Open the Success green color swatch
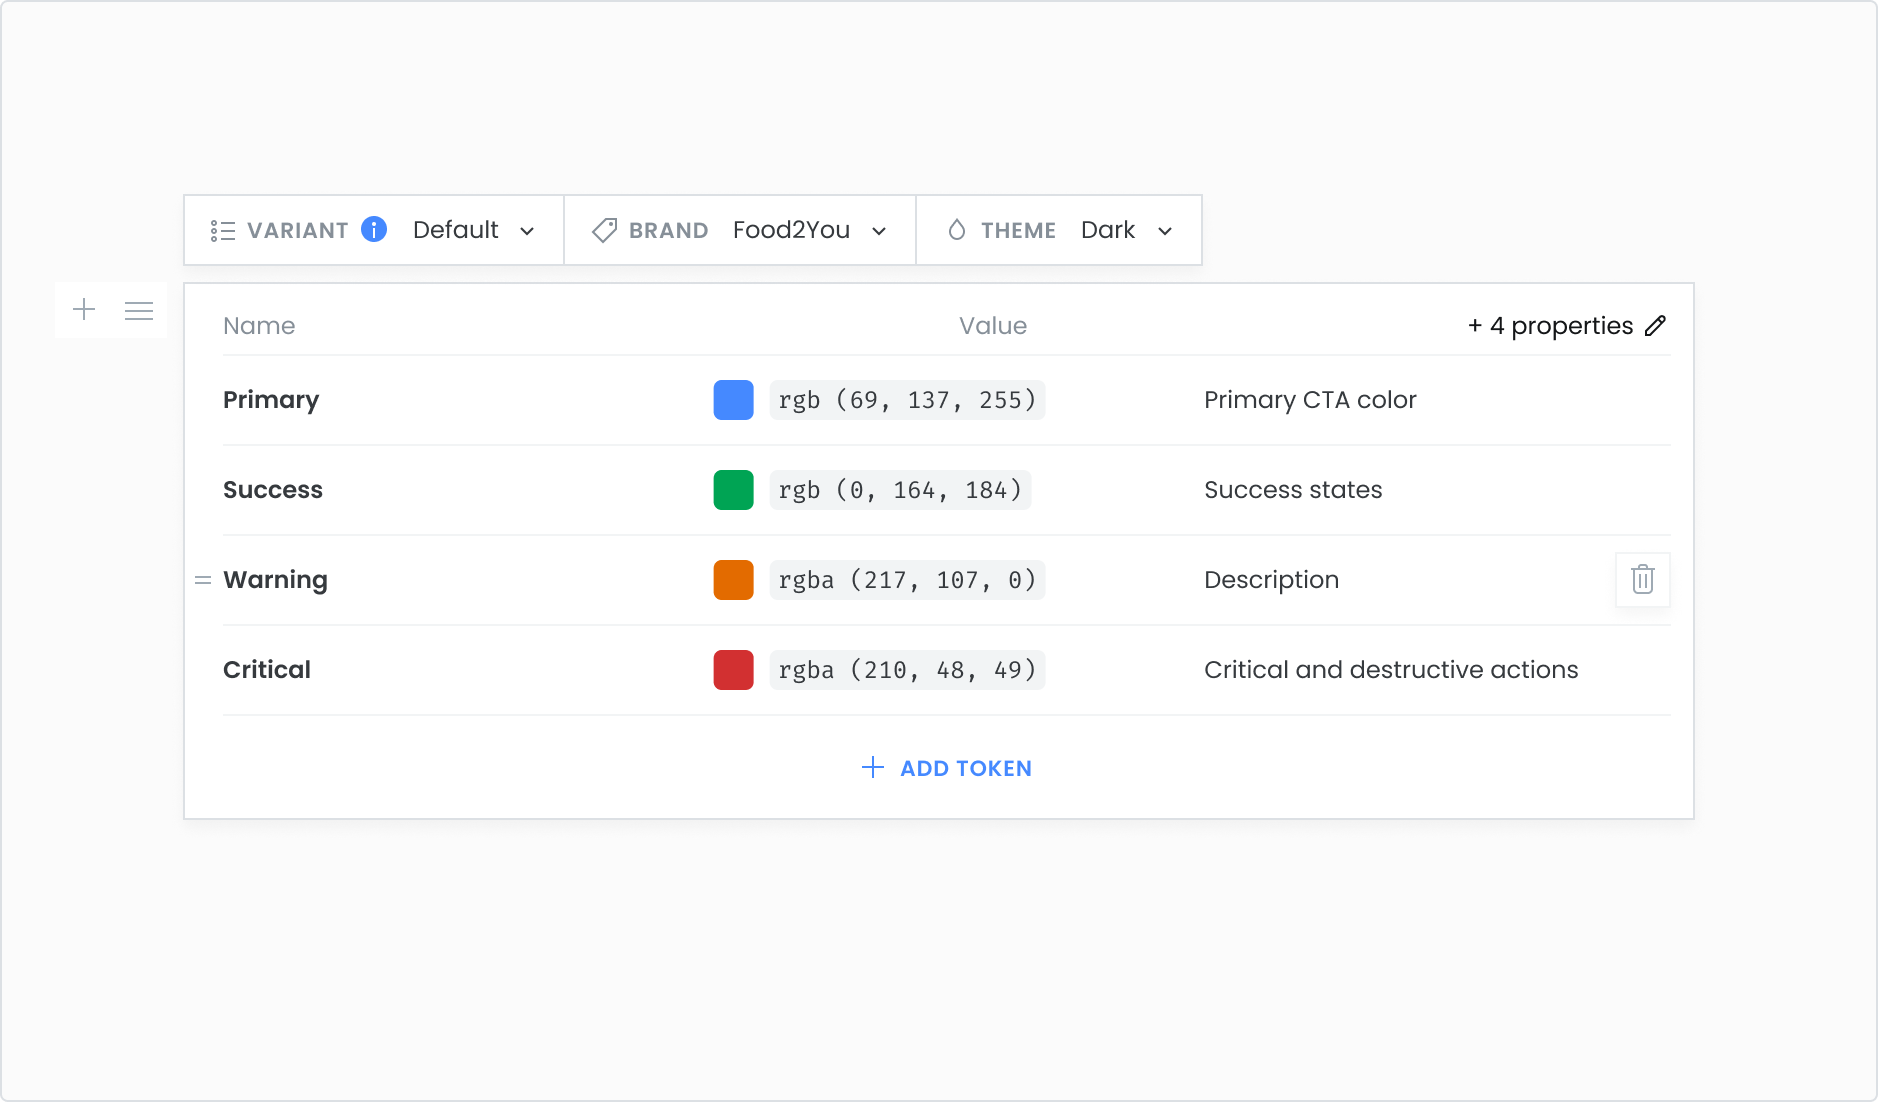1878x1102 pixels. coord(733,490)
